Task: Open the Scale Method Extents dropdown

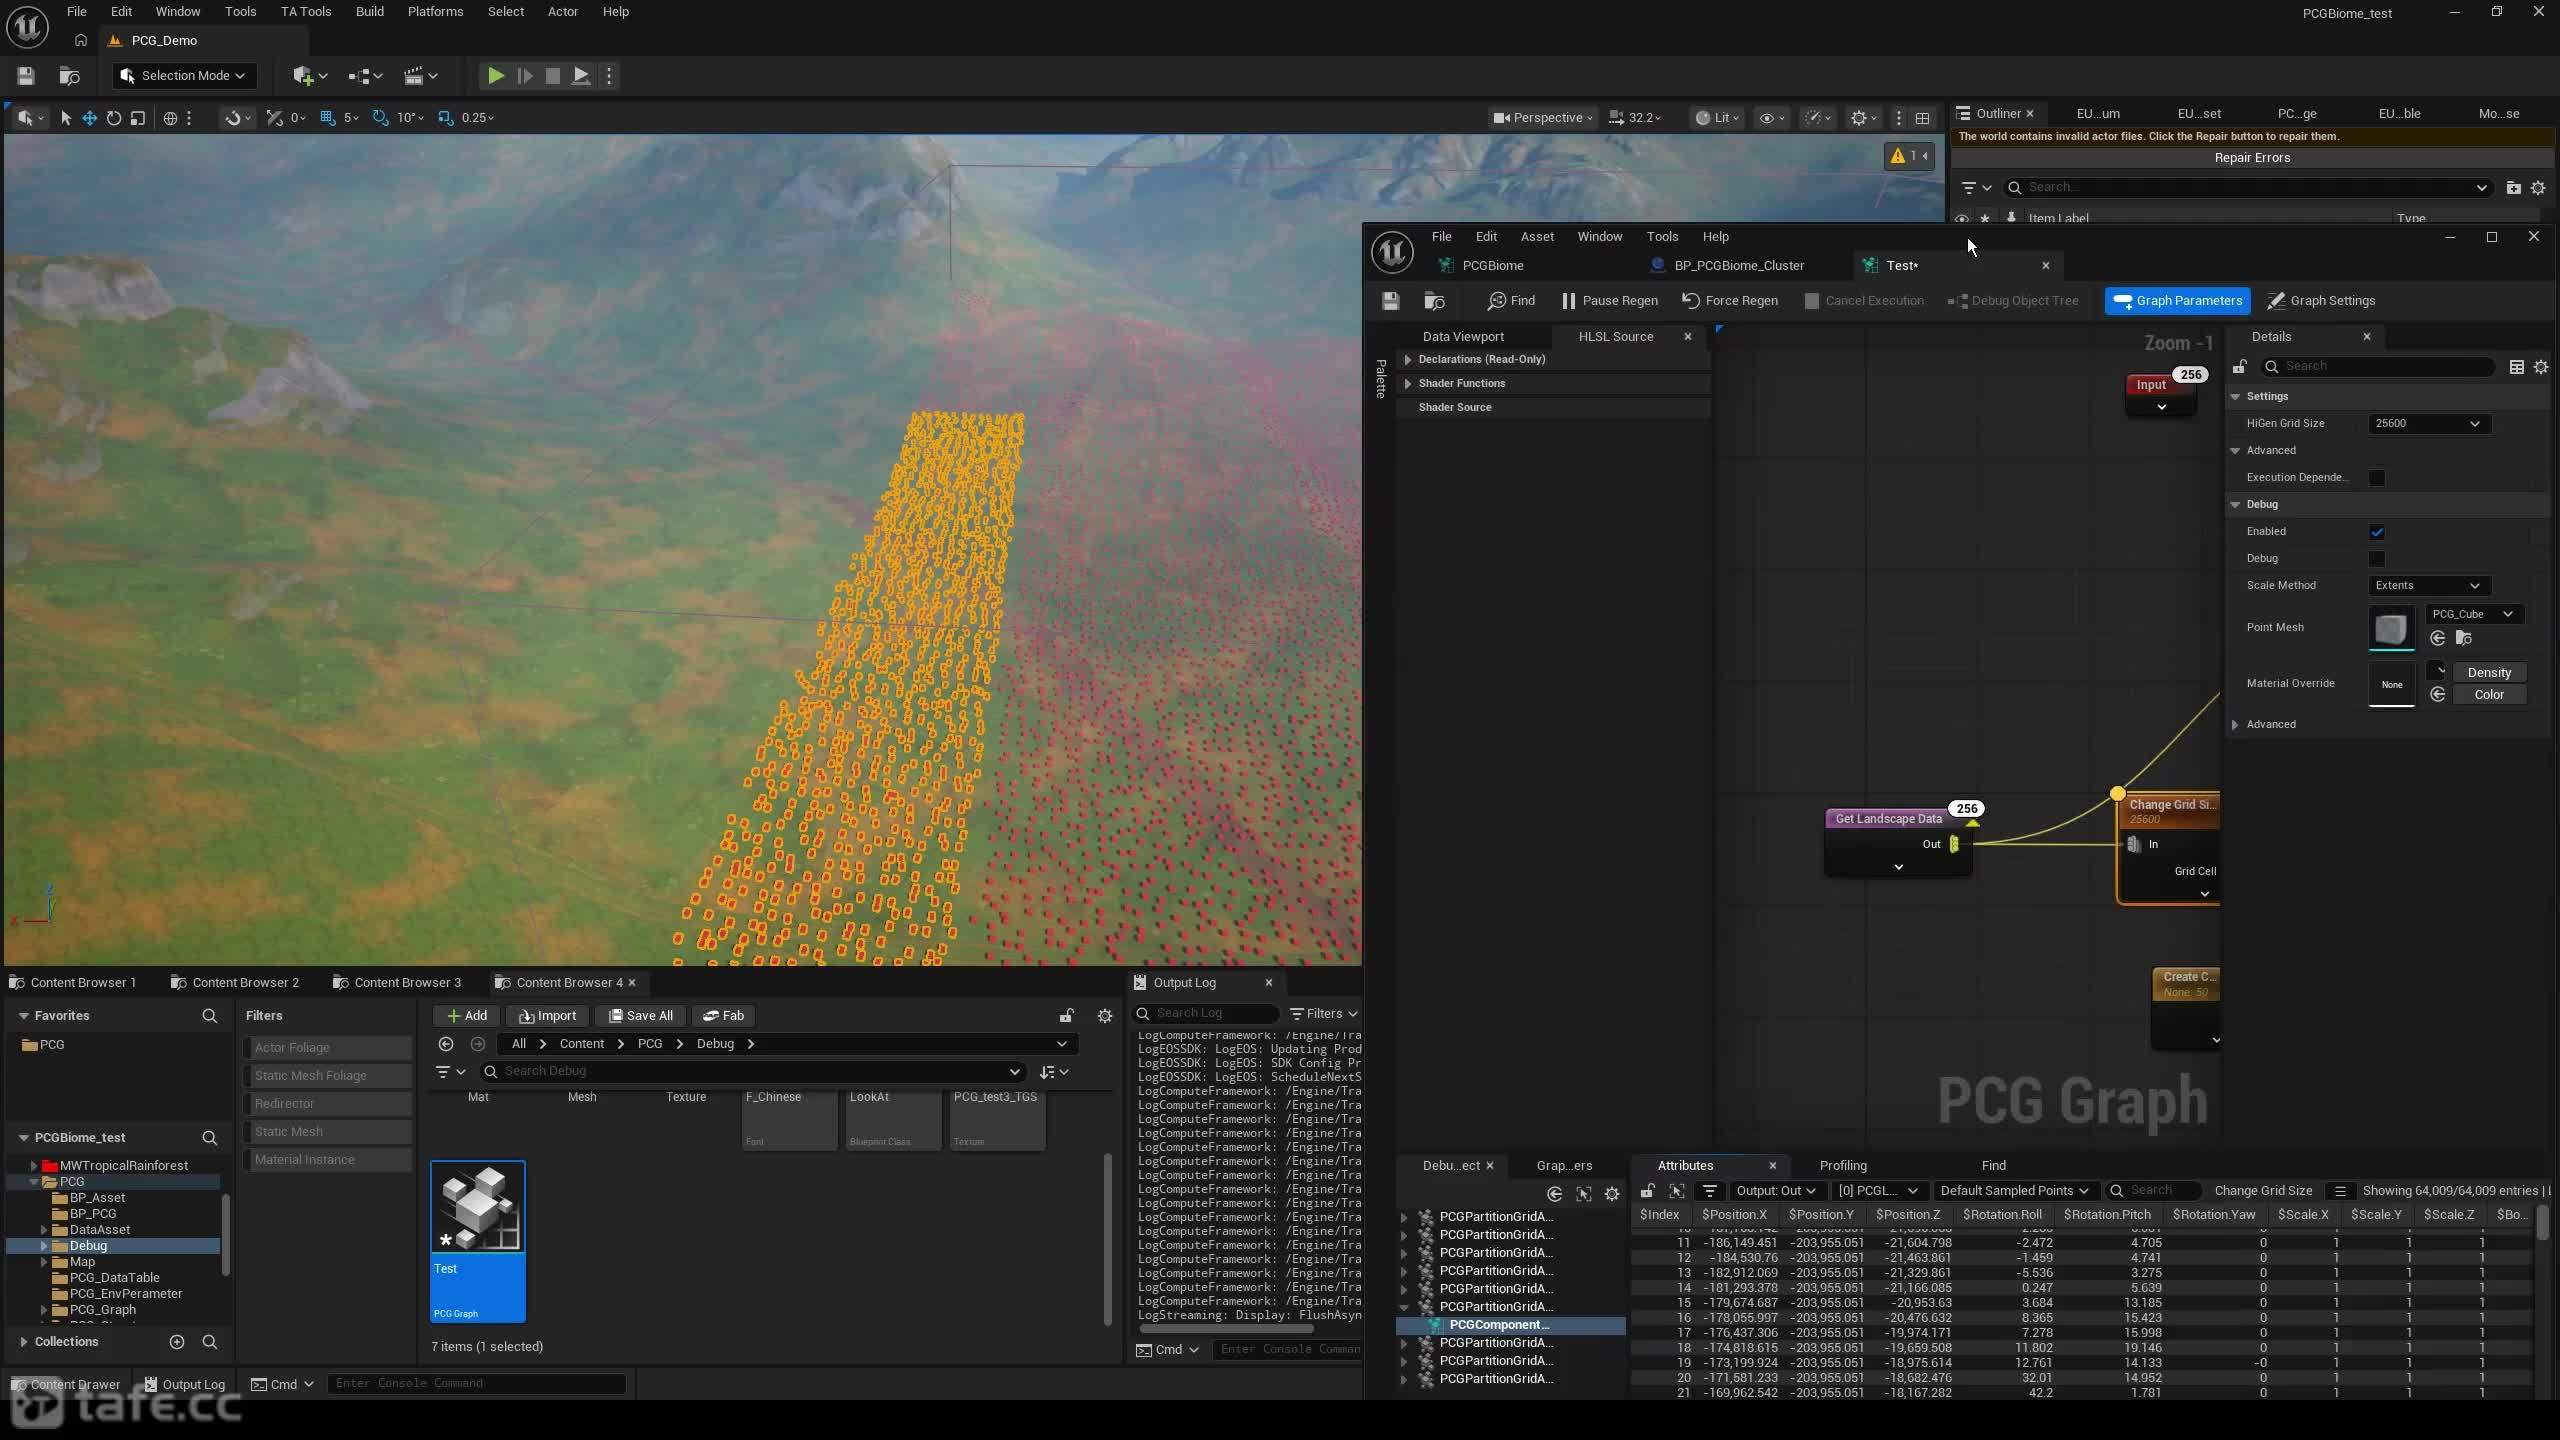Action: click(2427, 586)
